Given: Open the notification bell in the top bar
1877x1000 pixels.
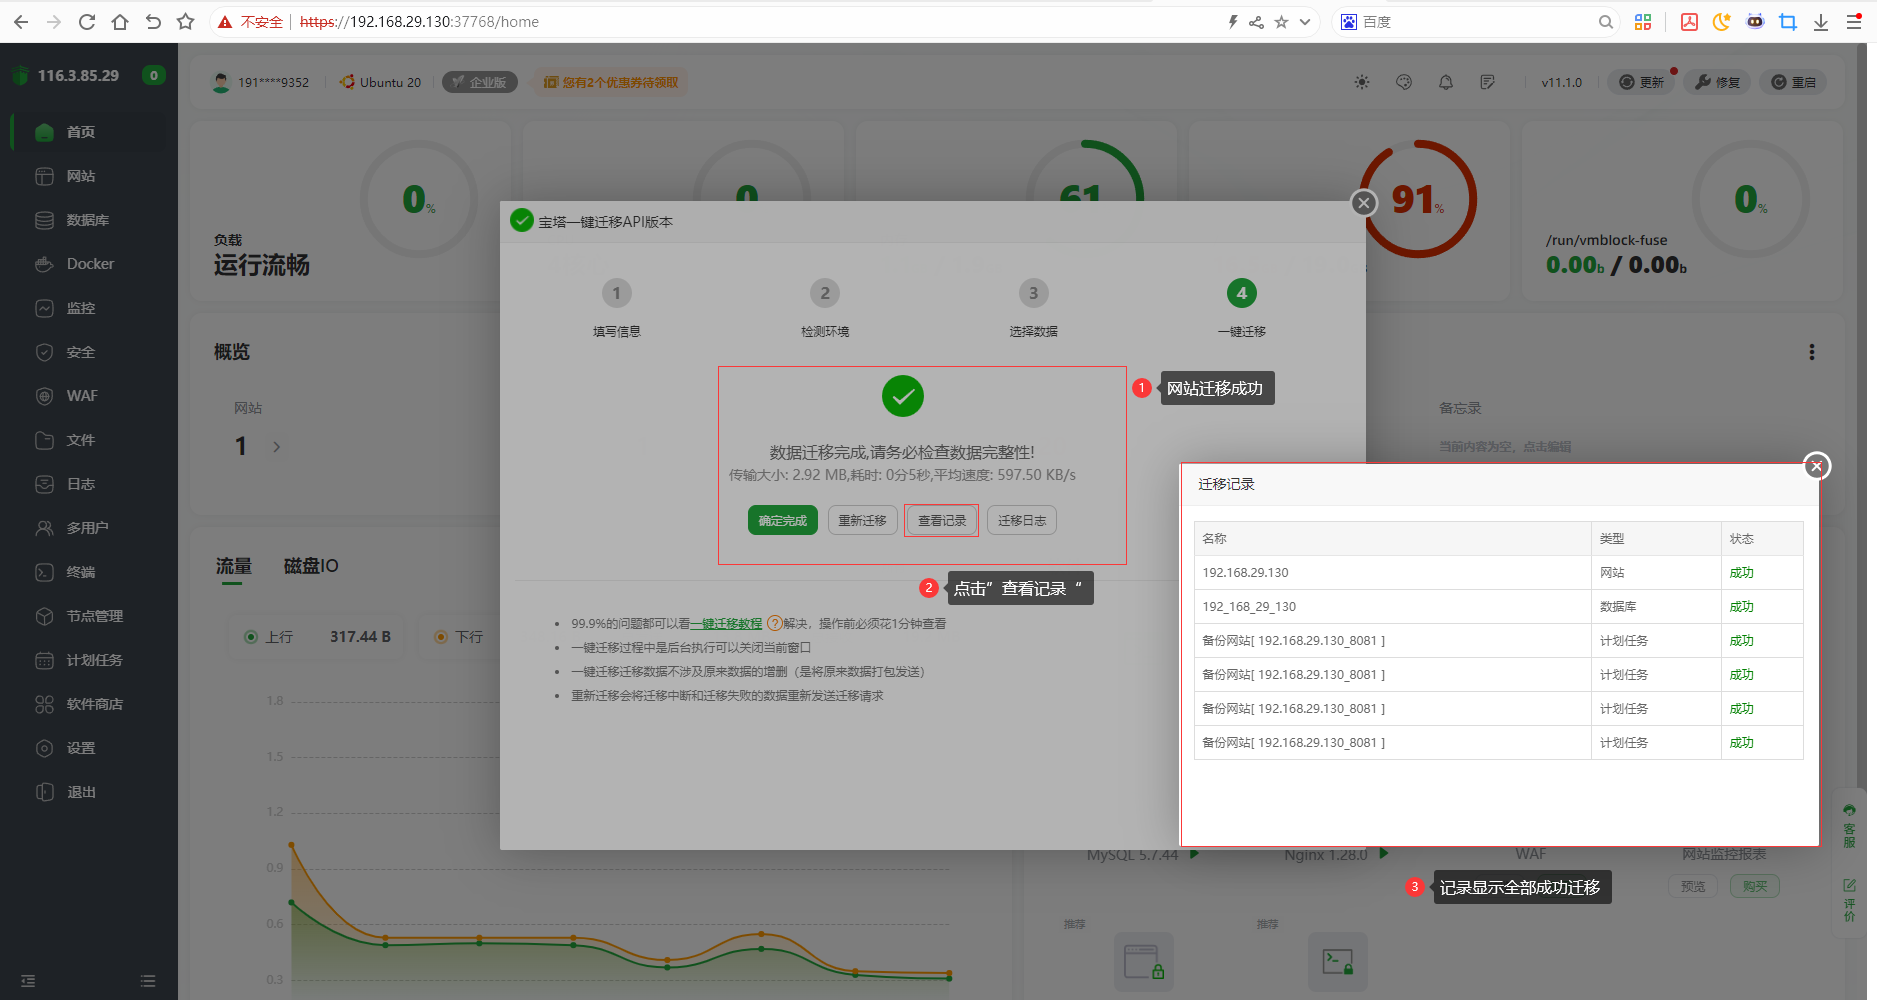Looking at the screenshot, I should pos(1445,82).
